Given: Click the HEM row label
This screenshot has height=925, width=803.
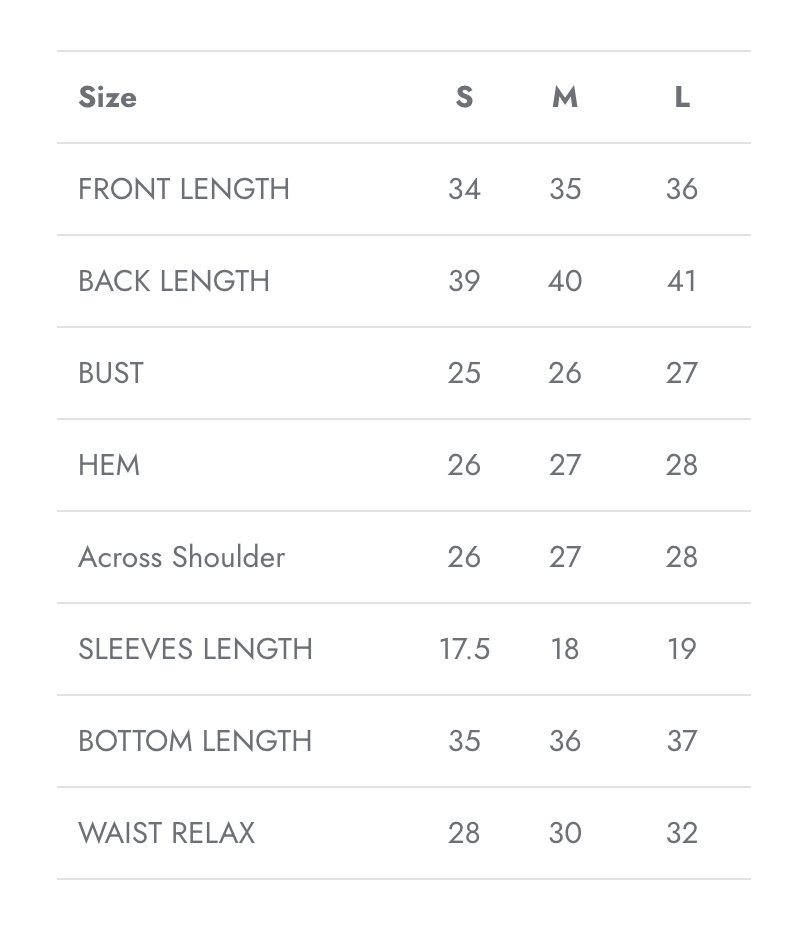Looking at the screenshot, I should pos(109,465).
